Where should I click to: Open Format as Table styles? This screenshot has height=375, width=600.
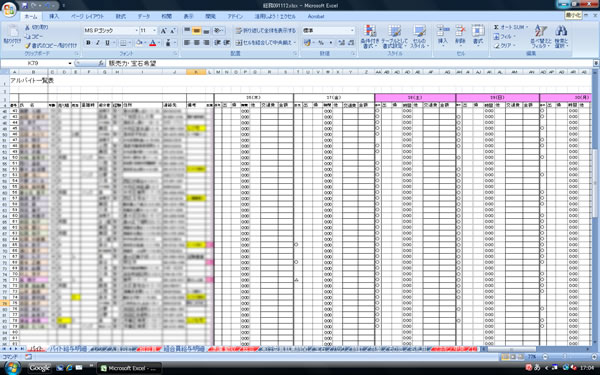click(x=394, y=37)
